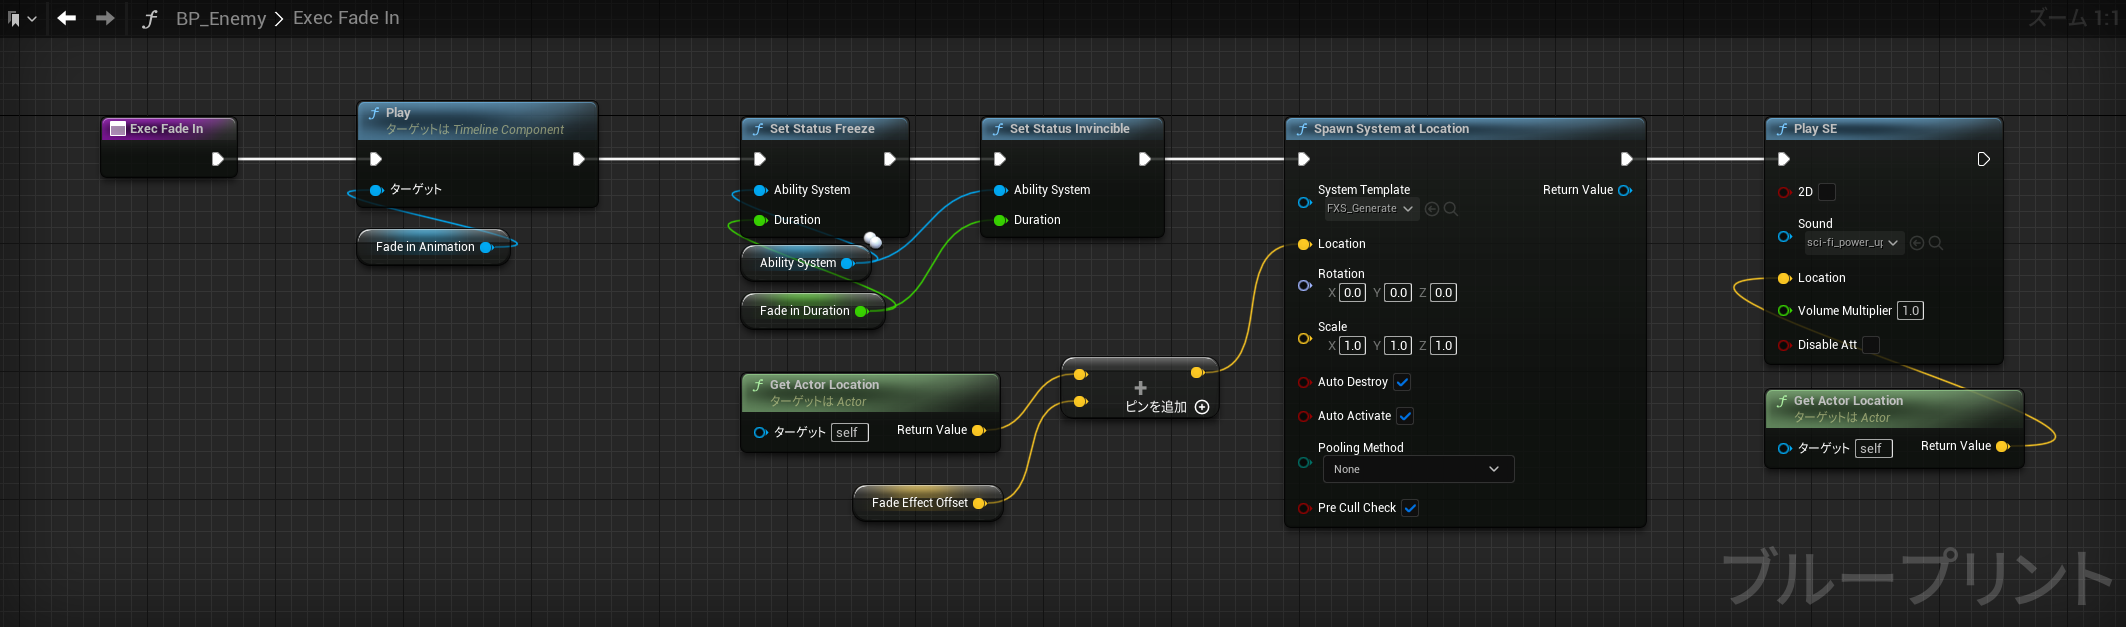Screen dimensions: 2126x627
Task: Edit Rotation Z value field
Action: (x=1443, y=293)
